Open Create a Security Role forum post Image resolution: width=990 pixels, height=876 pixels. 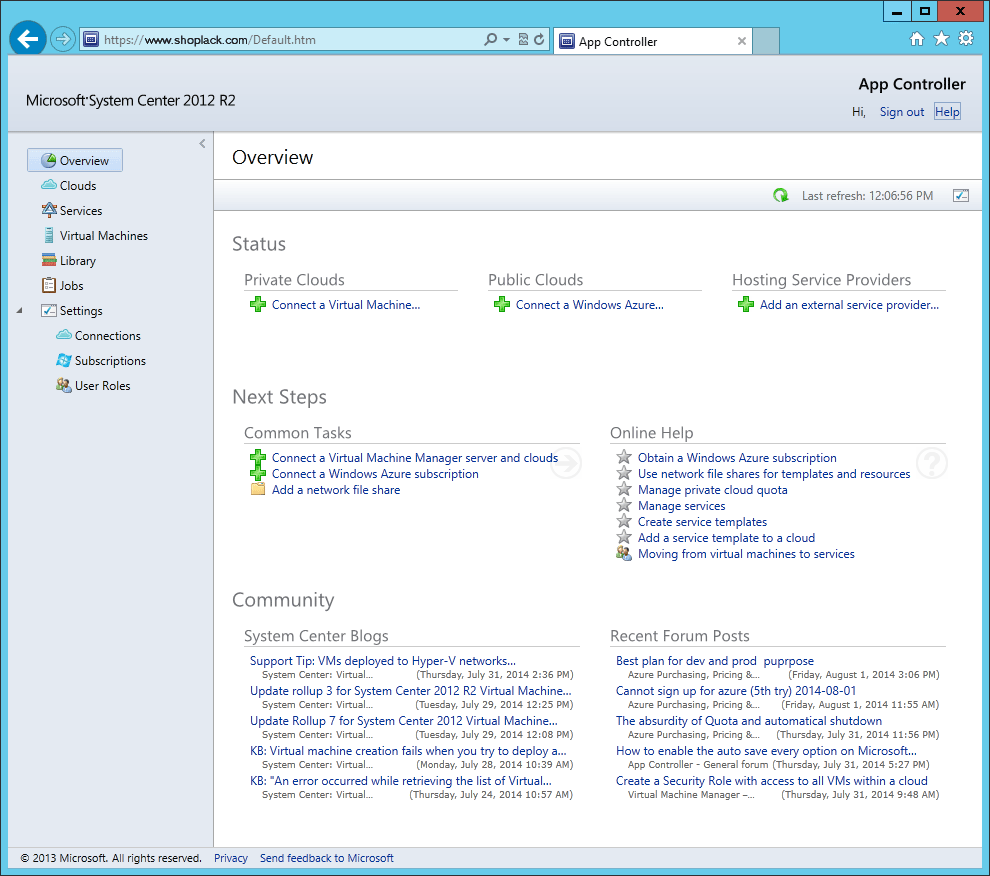coord(772,781)
